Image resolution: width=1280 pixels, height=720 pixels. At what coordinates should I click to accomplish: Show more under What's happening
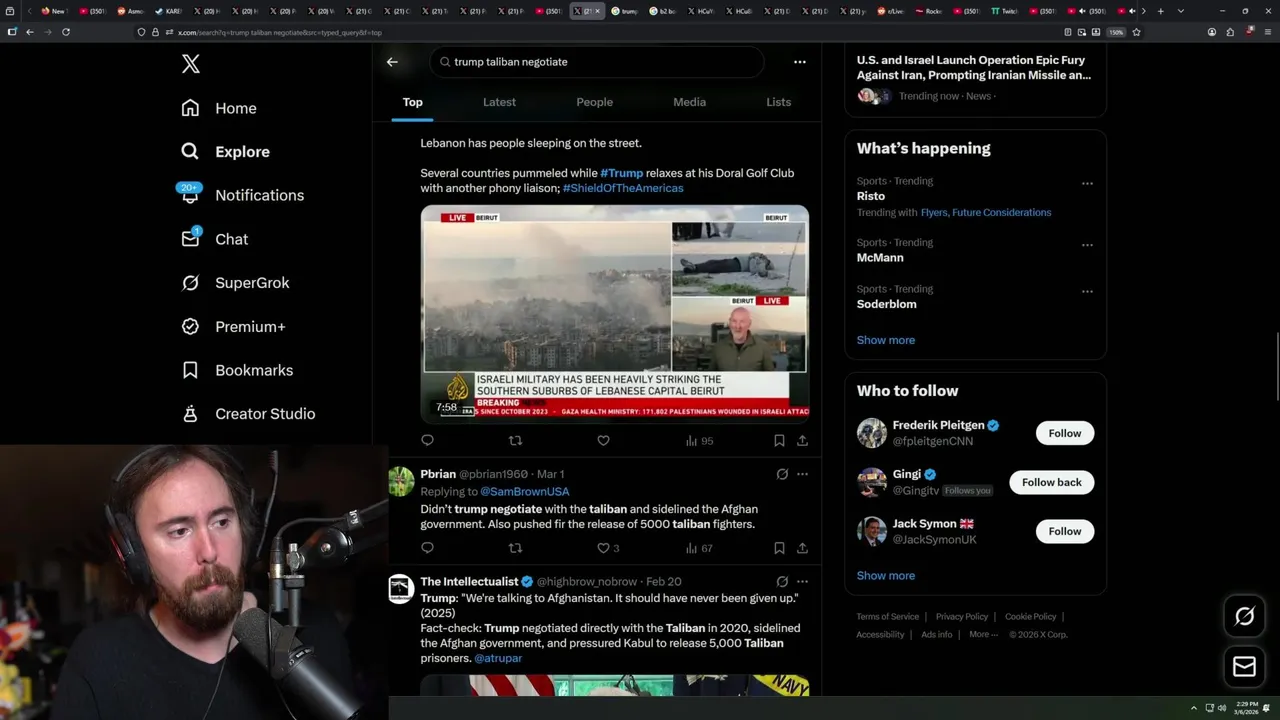885,340
